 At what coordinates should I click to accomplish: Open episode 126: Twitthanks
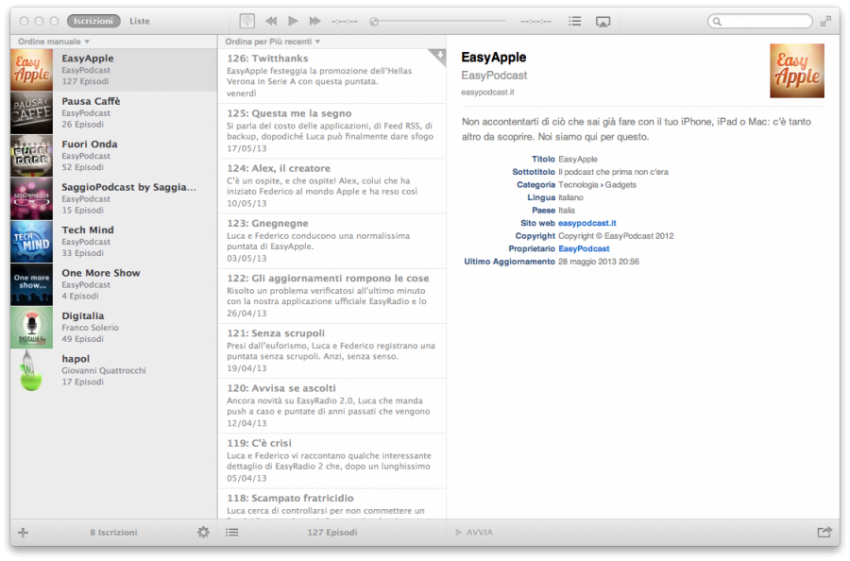(x=332, y=75)
